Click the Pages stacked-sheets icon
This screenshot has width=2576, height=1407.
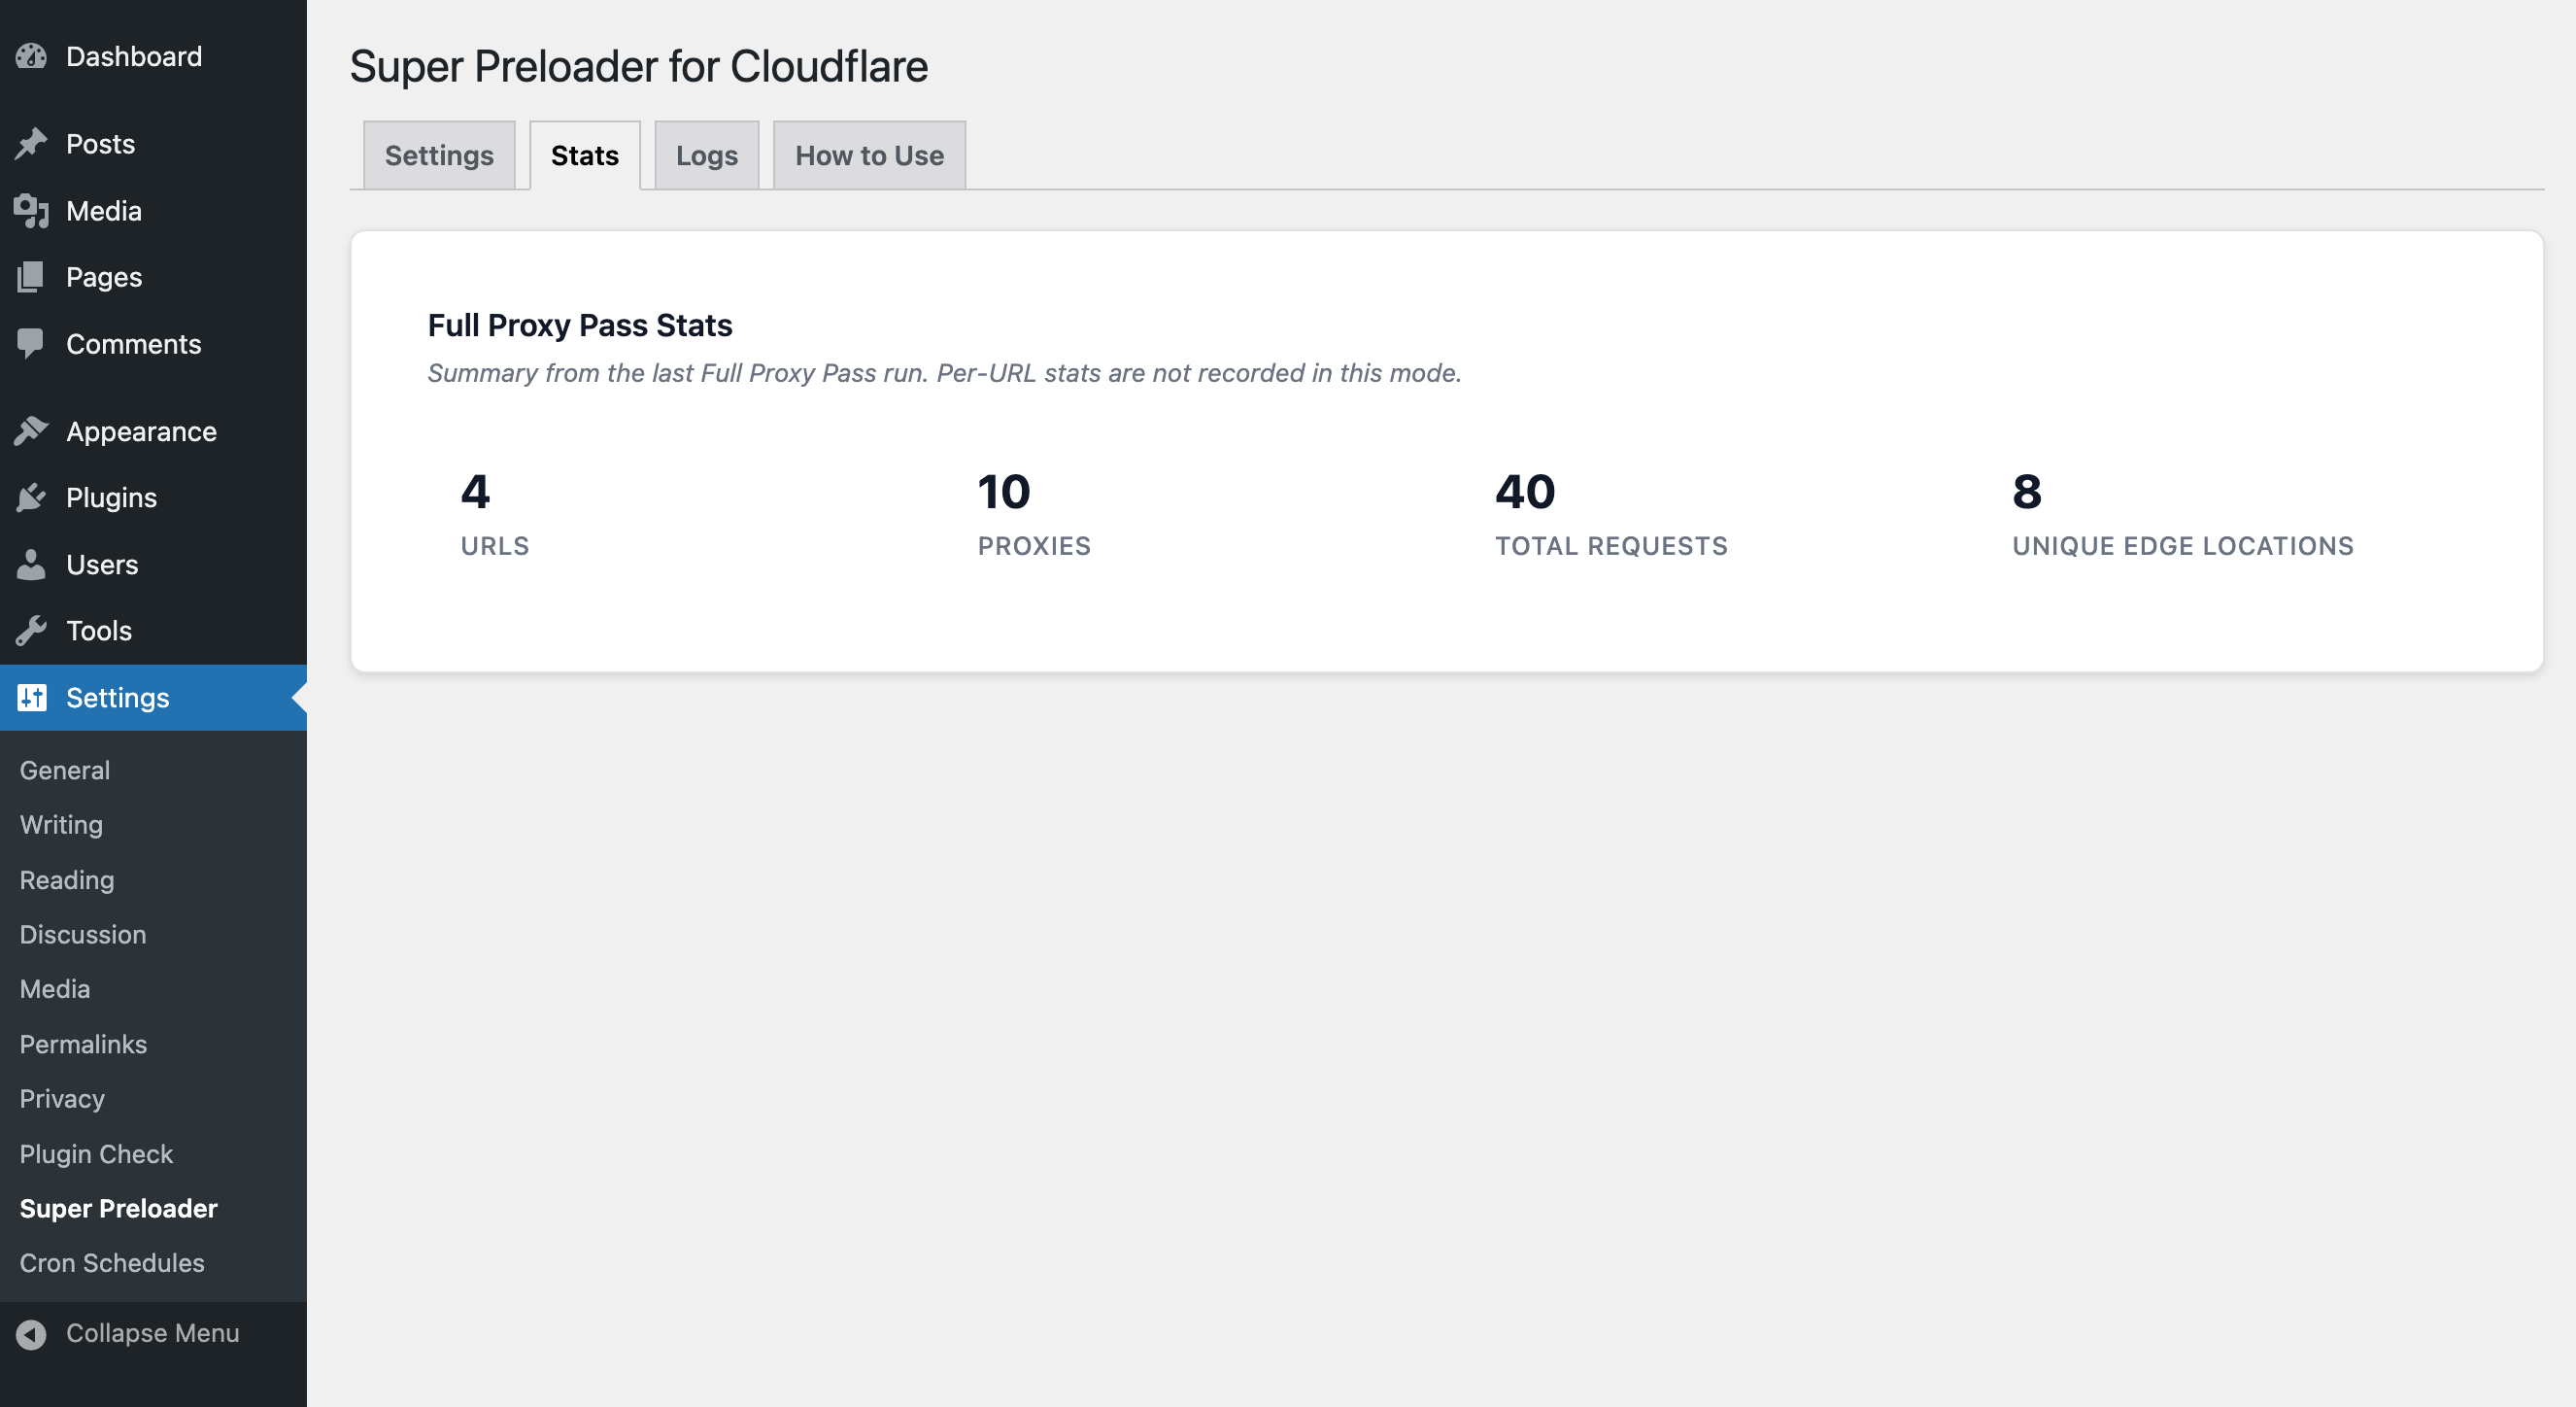pyautogui.click(x=31, y=277)
